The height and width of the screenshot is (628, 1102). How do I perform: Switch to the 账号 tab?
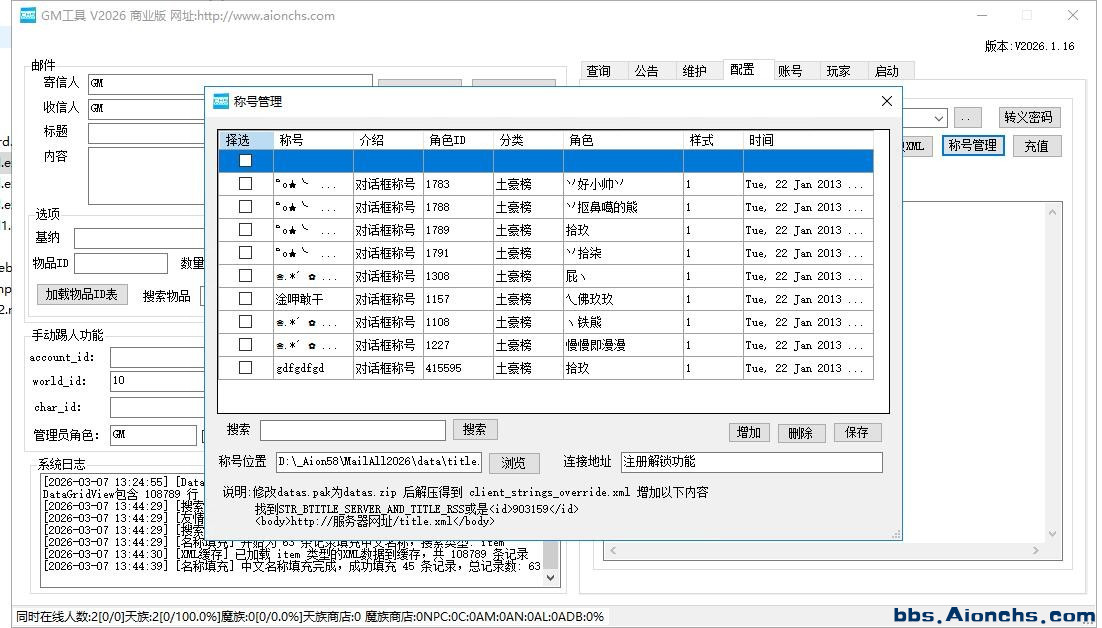click(x=790, y=71)
